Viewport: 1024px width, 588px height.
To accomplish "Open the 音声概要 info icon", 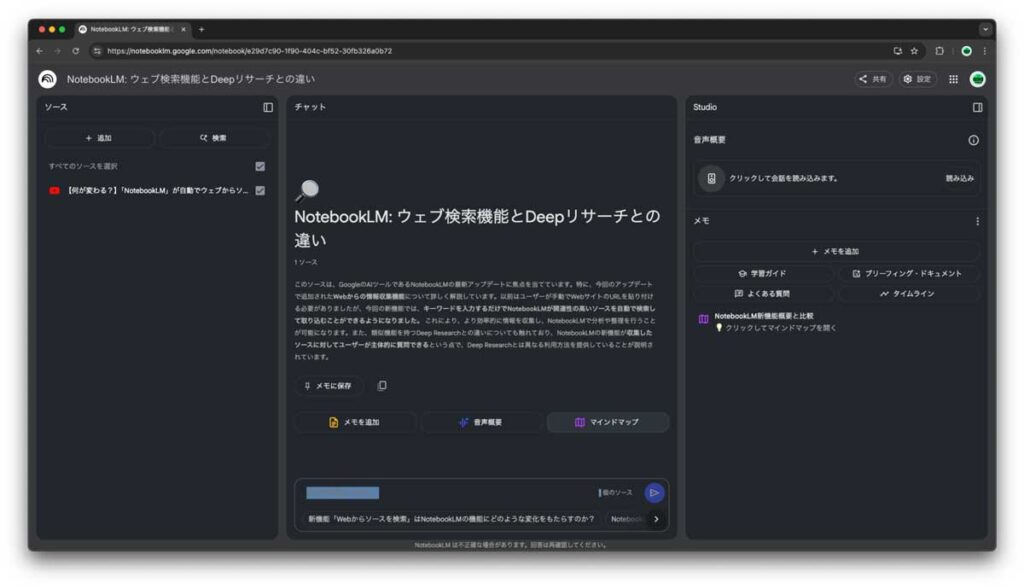I will click(973, 140).
